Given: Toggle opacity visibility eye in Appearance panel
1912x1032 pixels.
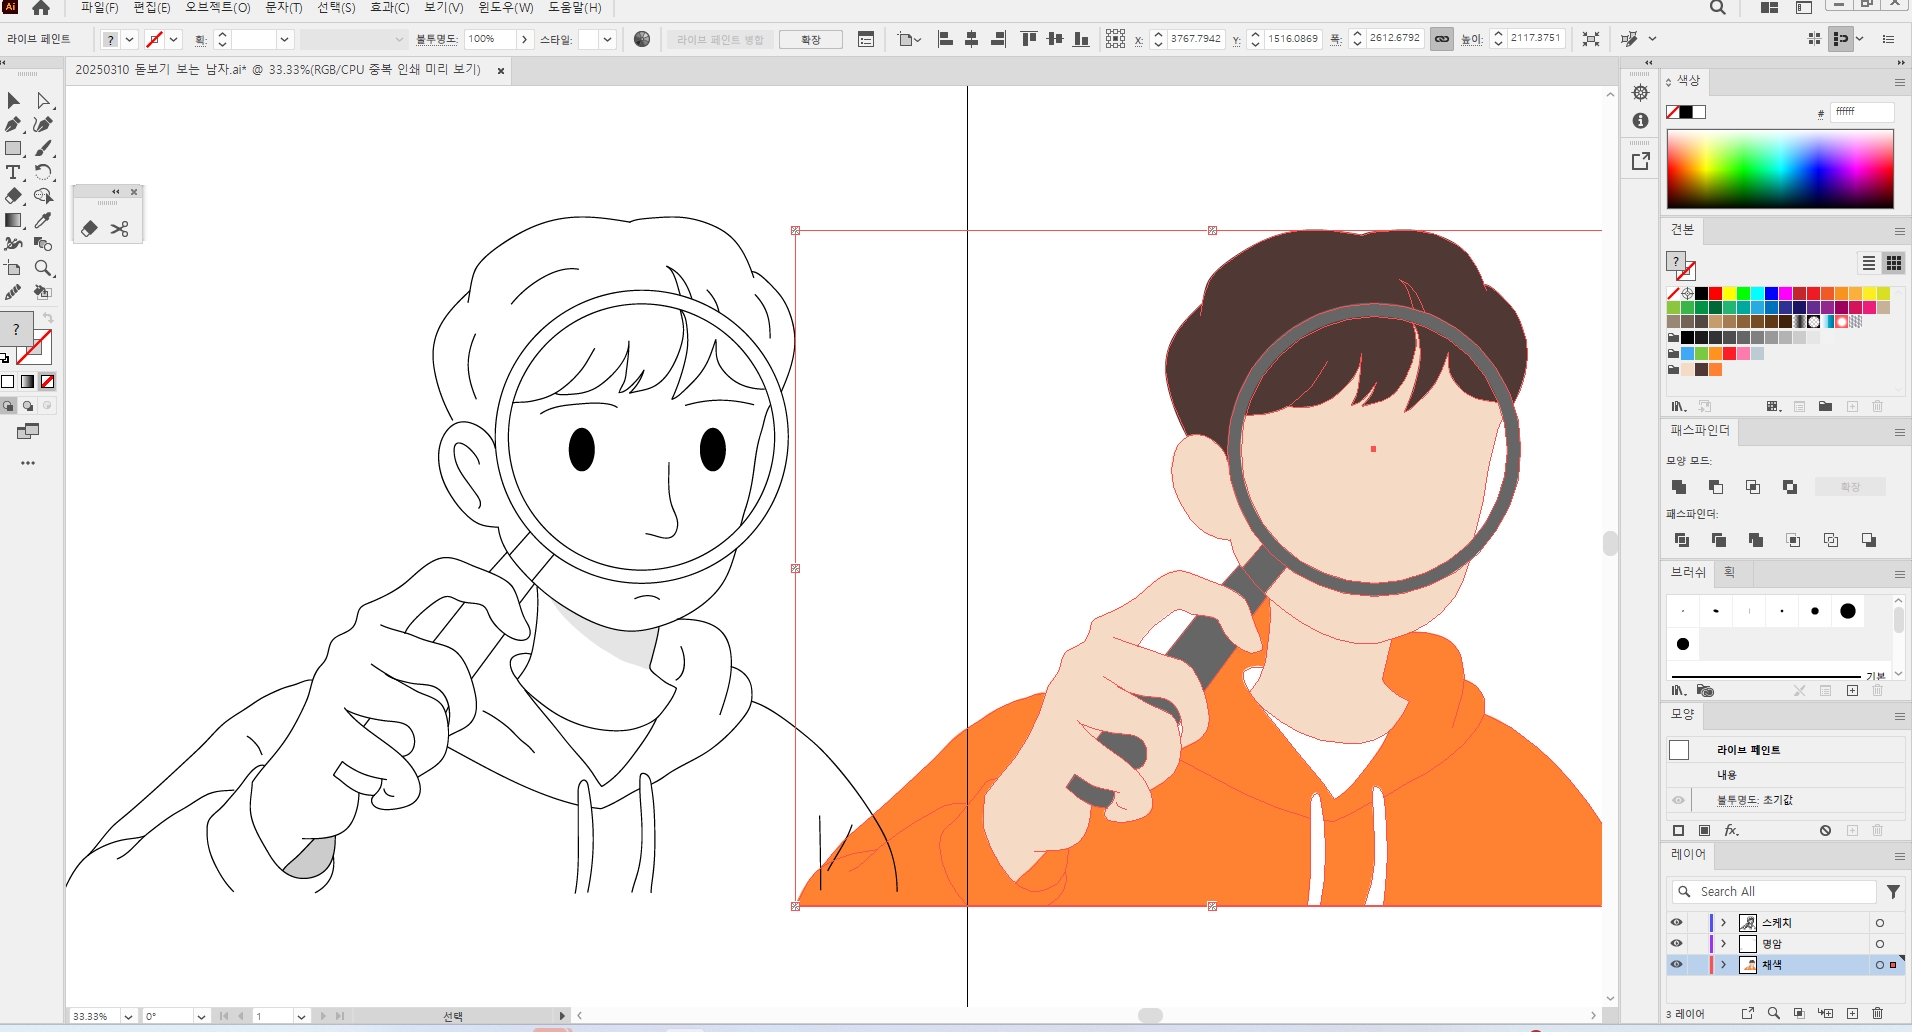Looking at the screenshot, I should click(1678, 800).
